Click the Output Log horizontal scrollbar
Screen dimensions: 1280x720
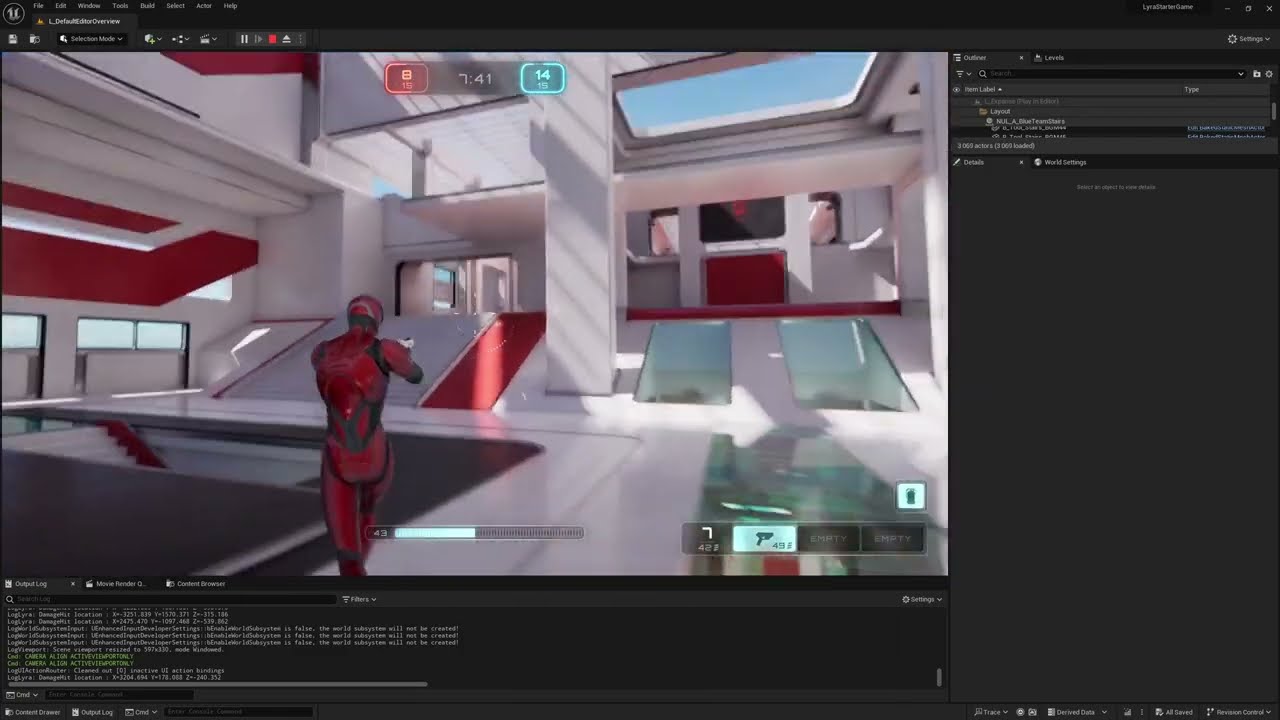click(x=217, y=685)
